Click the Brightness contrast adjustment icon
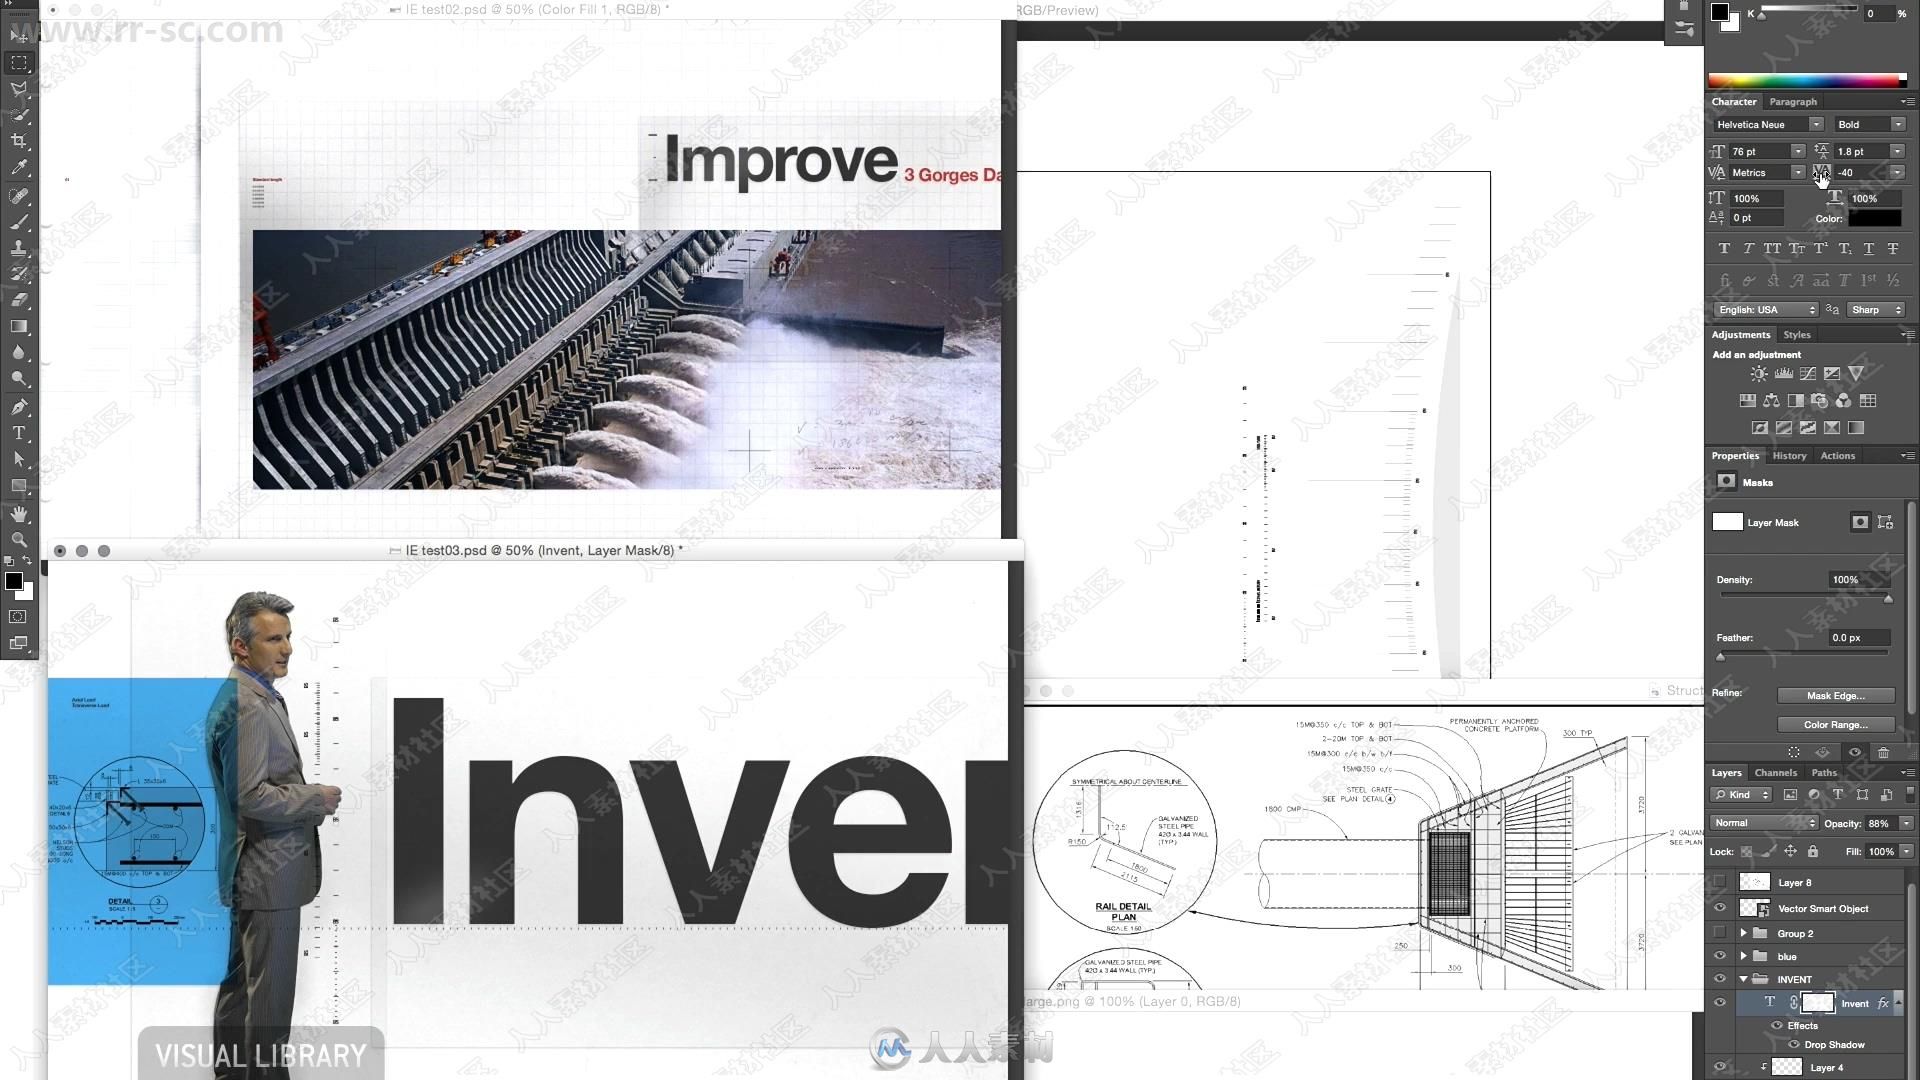Screen dimensions: 1920x1080 click(x=1759, y=373)
